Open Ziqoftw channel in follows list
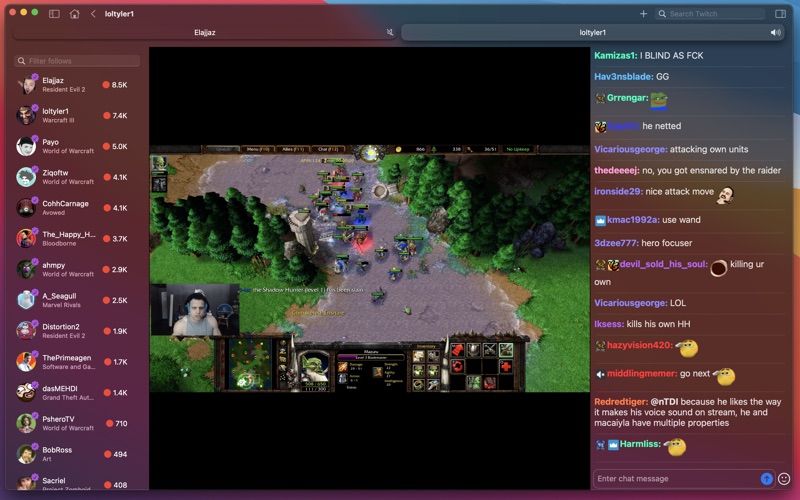 [x=77, y=177]
